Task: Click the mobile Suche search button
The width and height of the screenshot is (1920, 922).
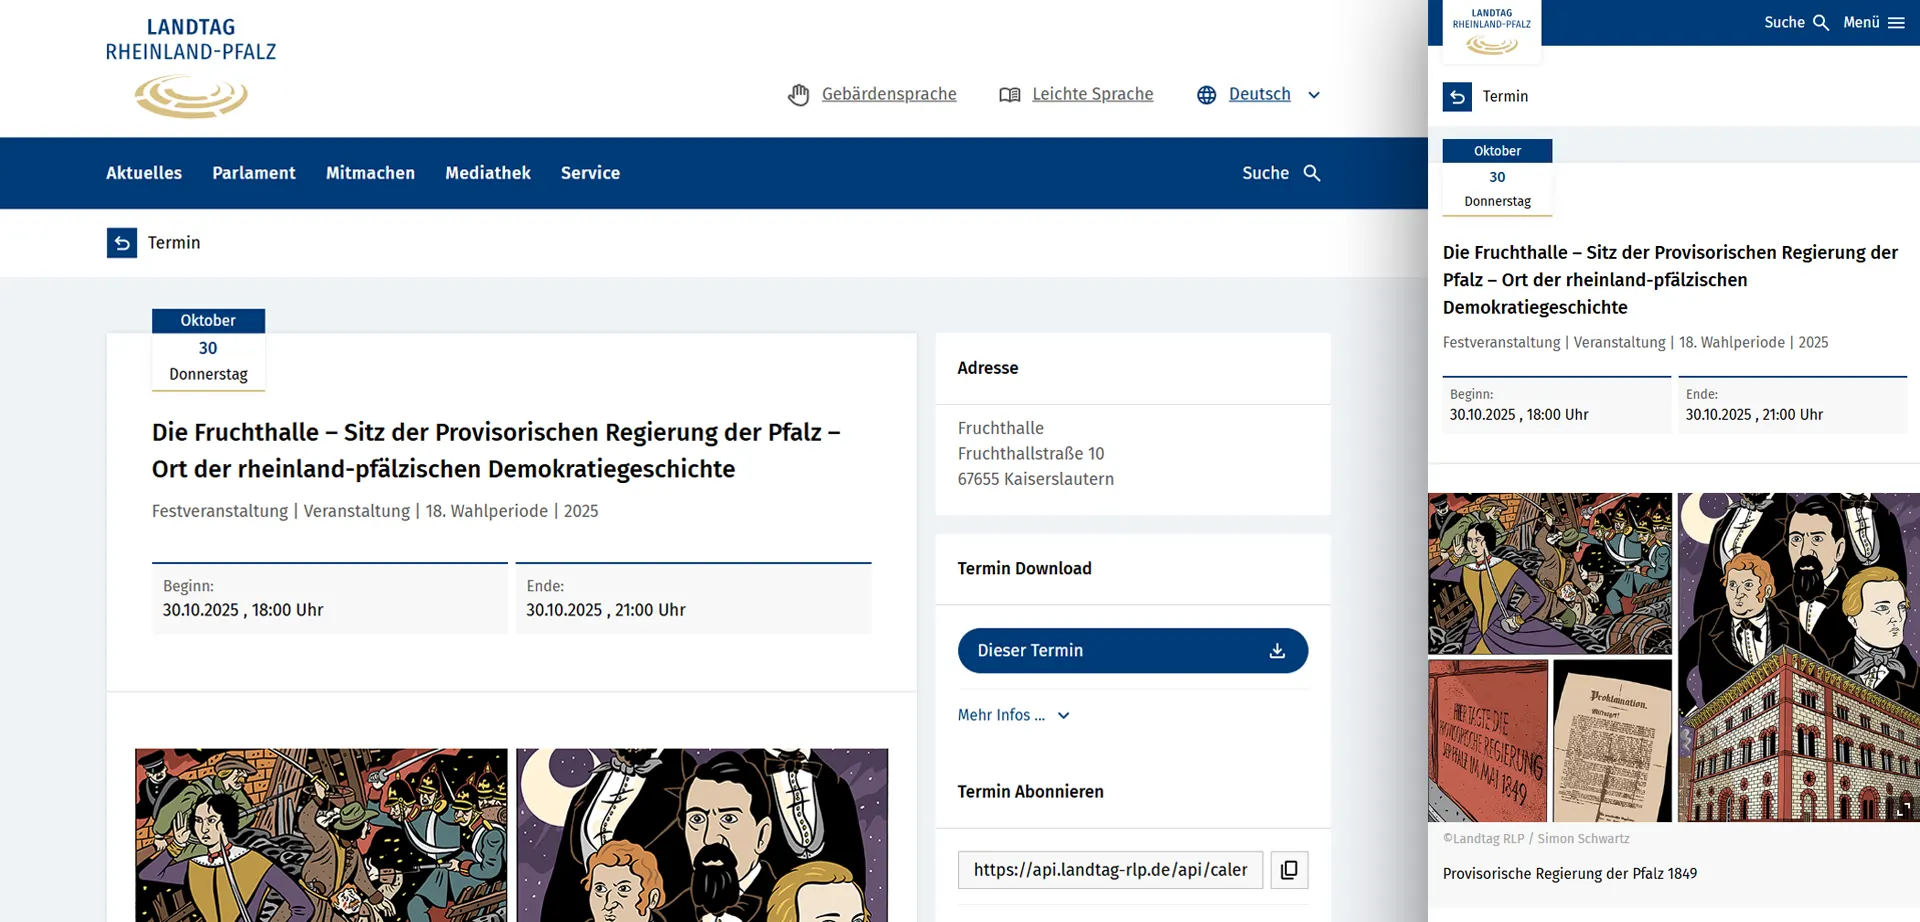Action: click(1796, 23)
